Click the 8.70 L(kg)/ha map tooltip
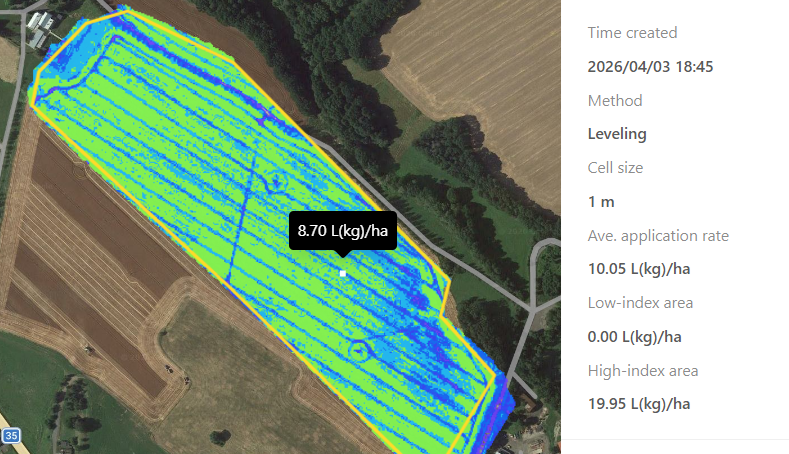Screen dimensions: 789x454 point(342,232)
